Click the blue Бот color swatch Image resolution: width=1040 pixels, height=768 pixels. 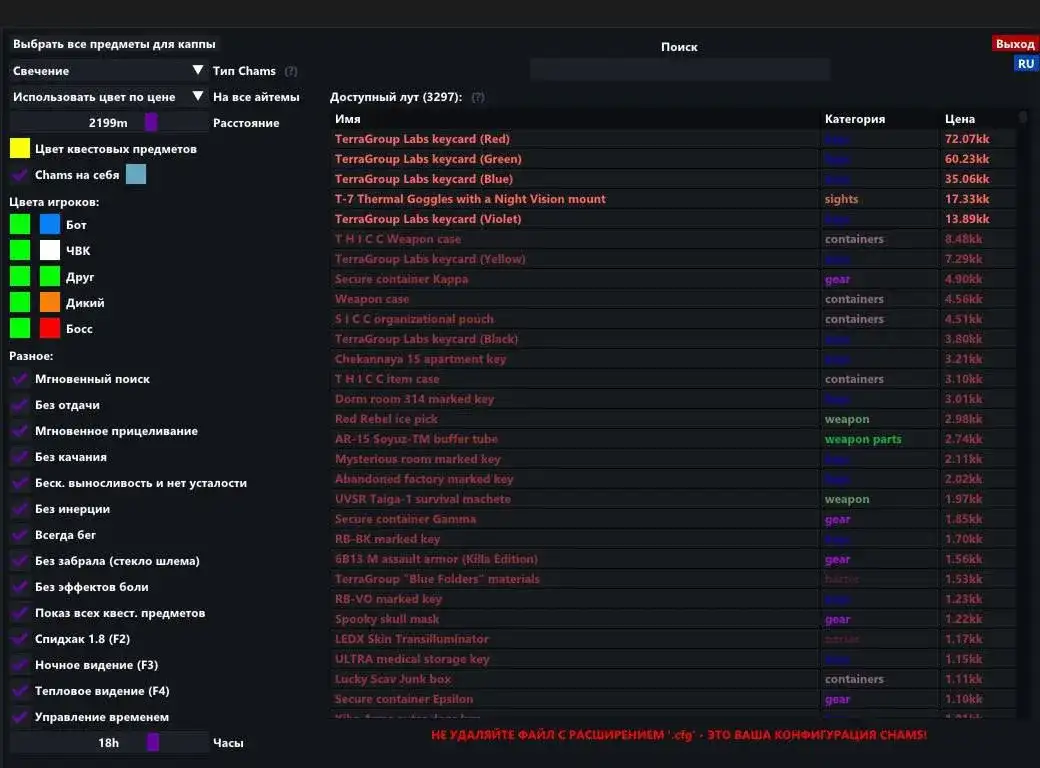(x=50, y=224)
